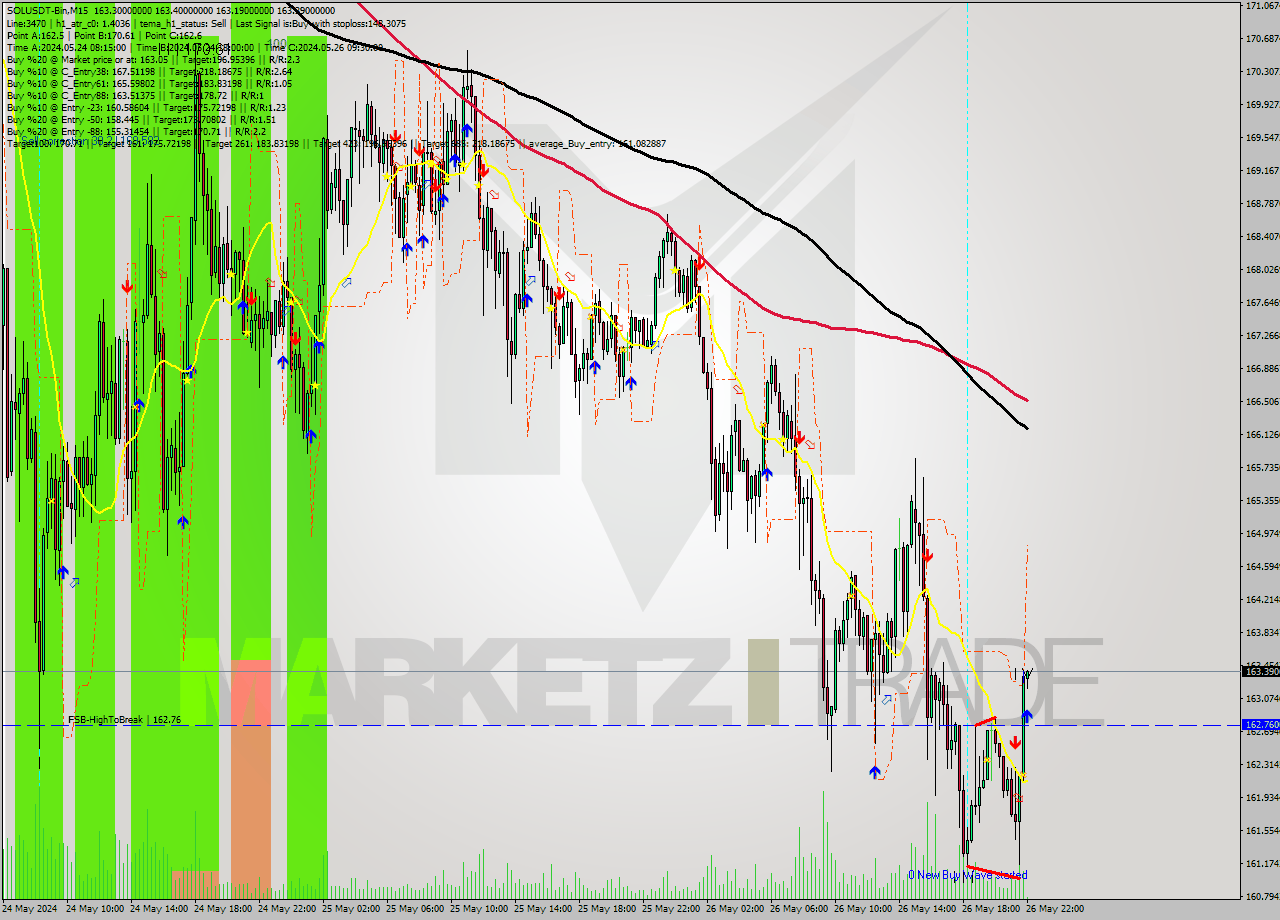Click the 161.174 price axis value

[x=1263, y=864]
